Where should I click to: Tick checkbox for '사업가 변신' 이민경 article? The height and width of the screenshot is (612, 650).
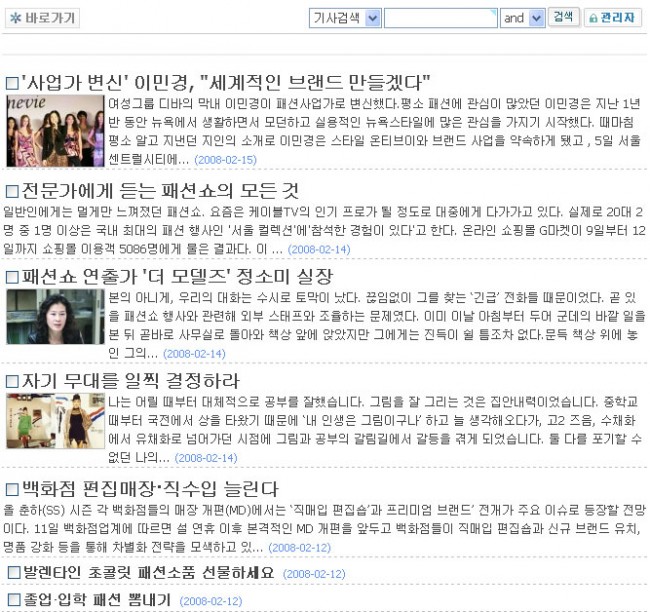click(12, 83)
